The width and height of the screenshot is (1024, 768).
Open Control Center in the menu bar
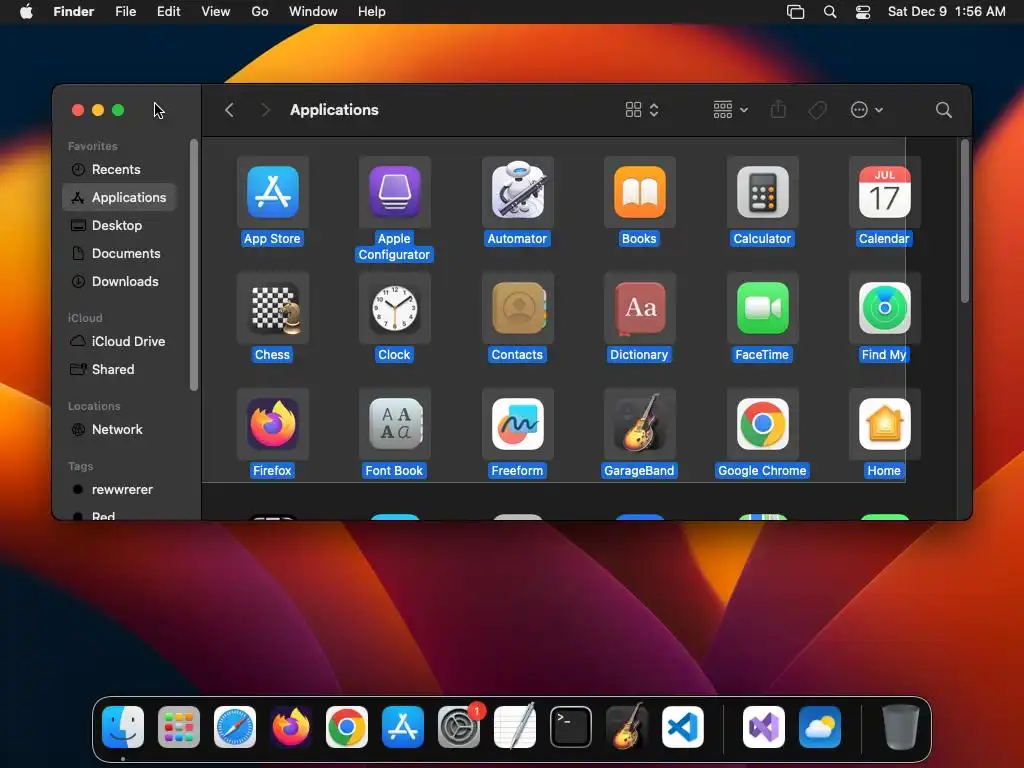pyautogui.click(x=863, y=12)
